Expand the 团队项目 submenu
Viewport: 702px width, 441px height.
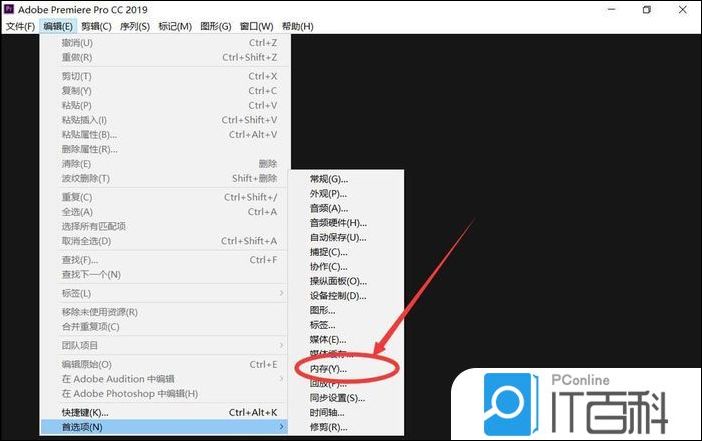[164, 346]
